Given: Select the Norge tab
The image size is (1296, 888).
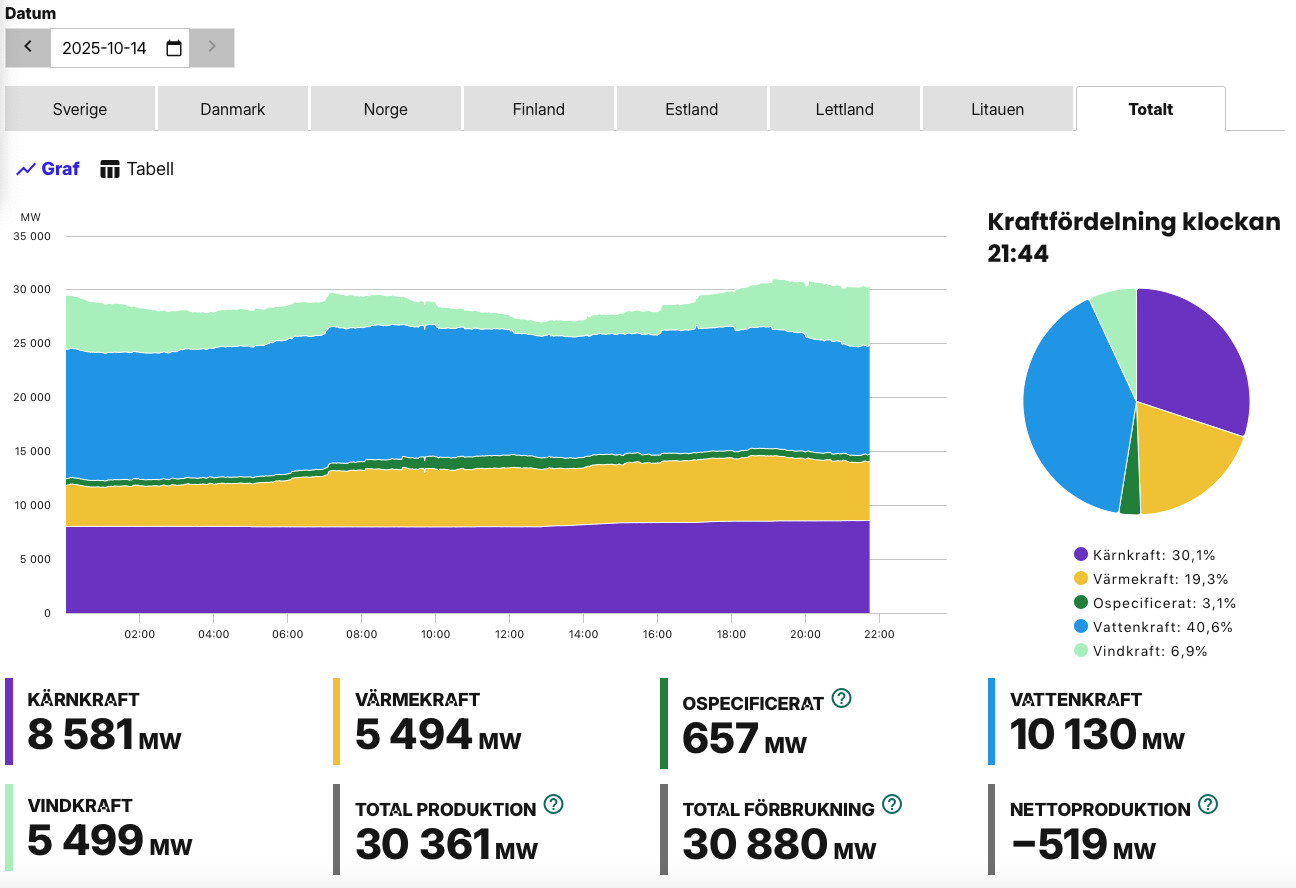Looking at the screenshot, I should (x=386, y=109).
